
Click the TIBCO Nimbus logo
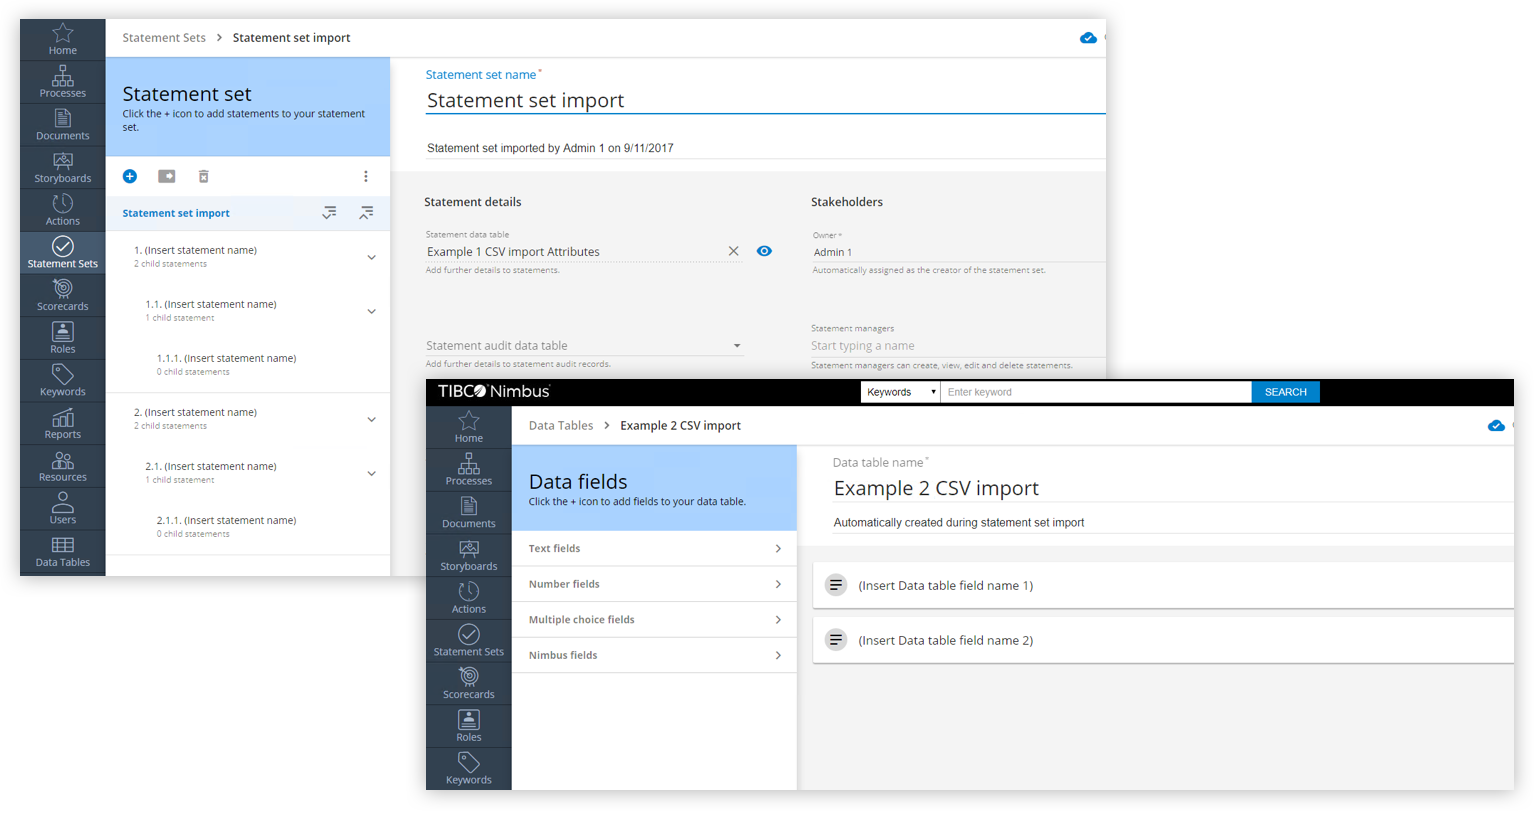pyautogui.click(x=494, y=391)
